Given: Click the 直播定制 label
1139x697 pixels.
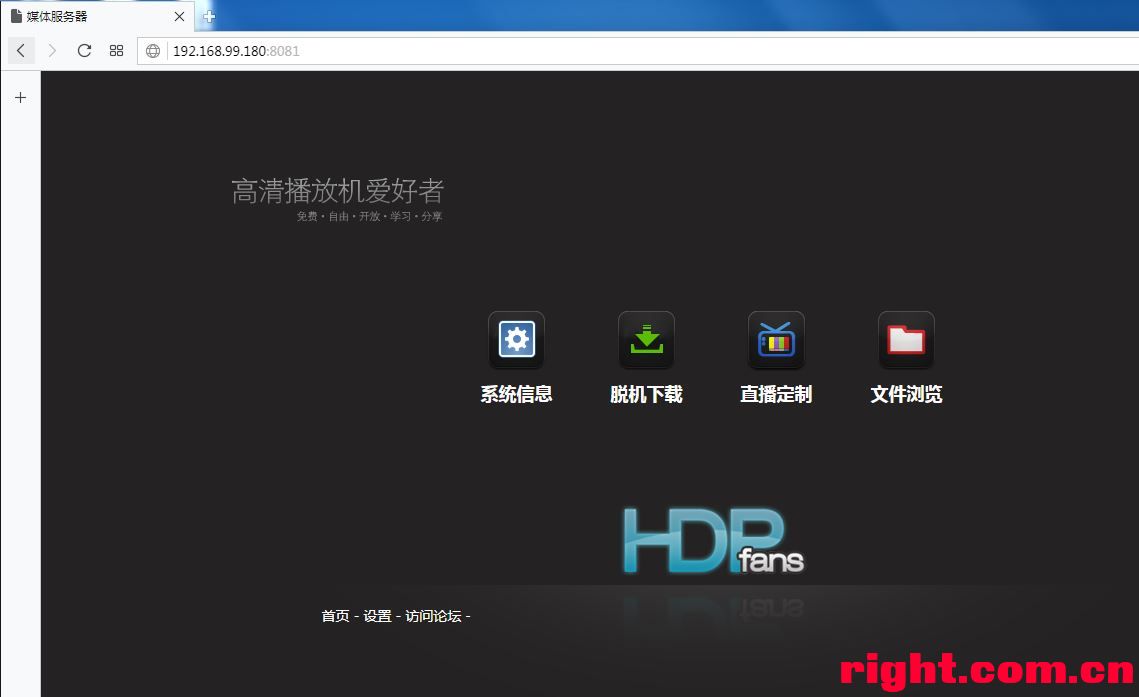Looking at the screenshot, I should pos(777,394).
